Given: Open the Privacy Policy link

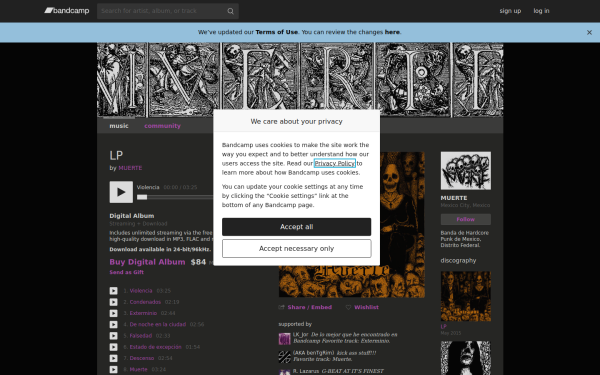Looking at the screenshot, I should pyautogui.click(x=334, y=163).
